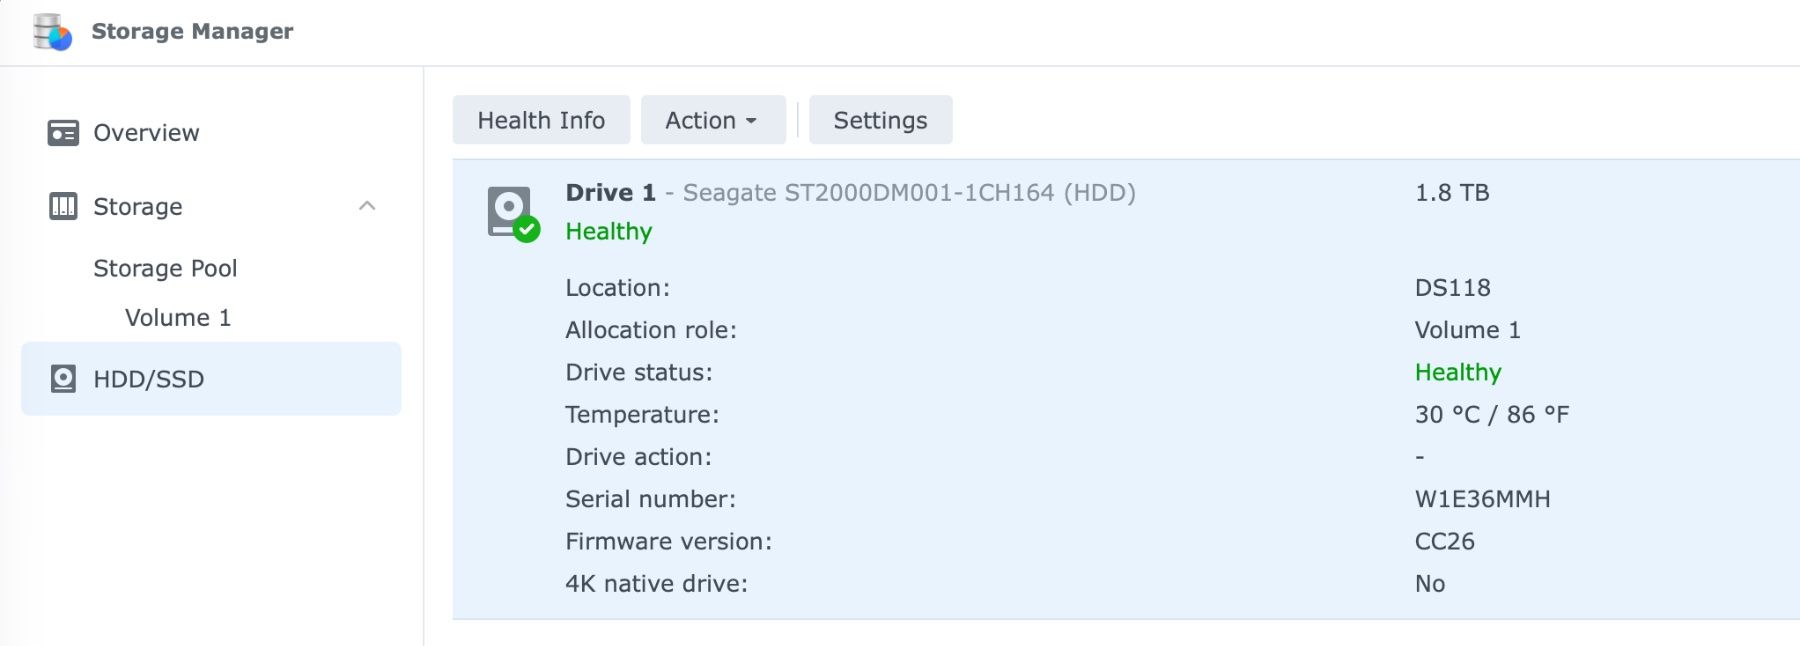Click the HDD/SSD sidebar icon
This screenshot has width=1800, height=646.
click(63, 379)
